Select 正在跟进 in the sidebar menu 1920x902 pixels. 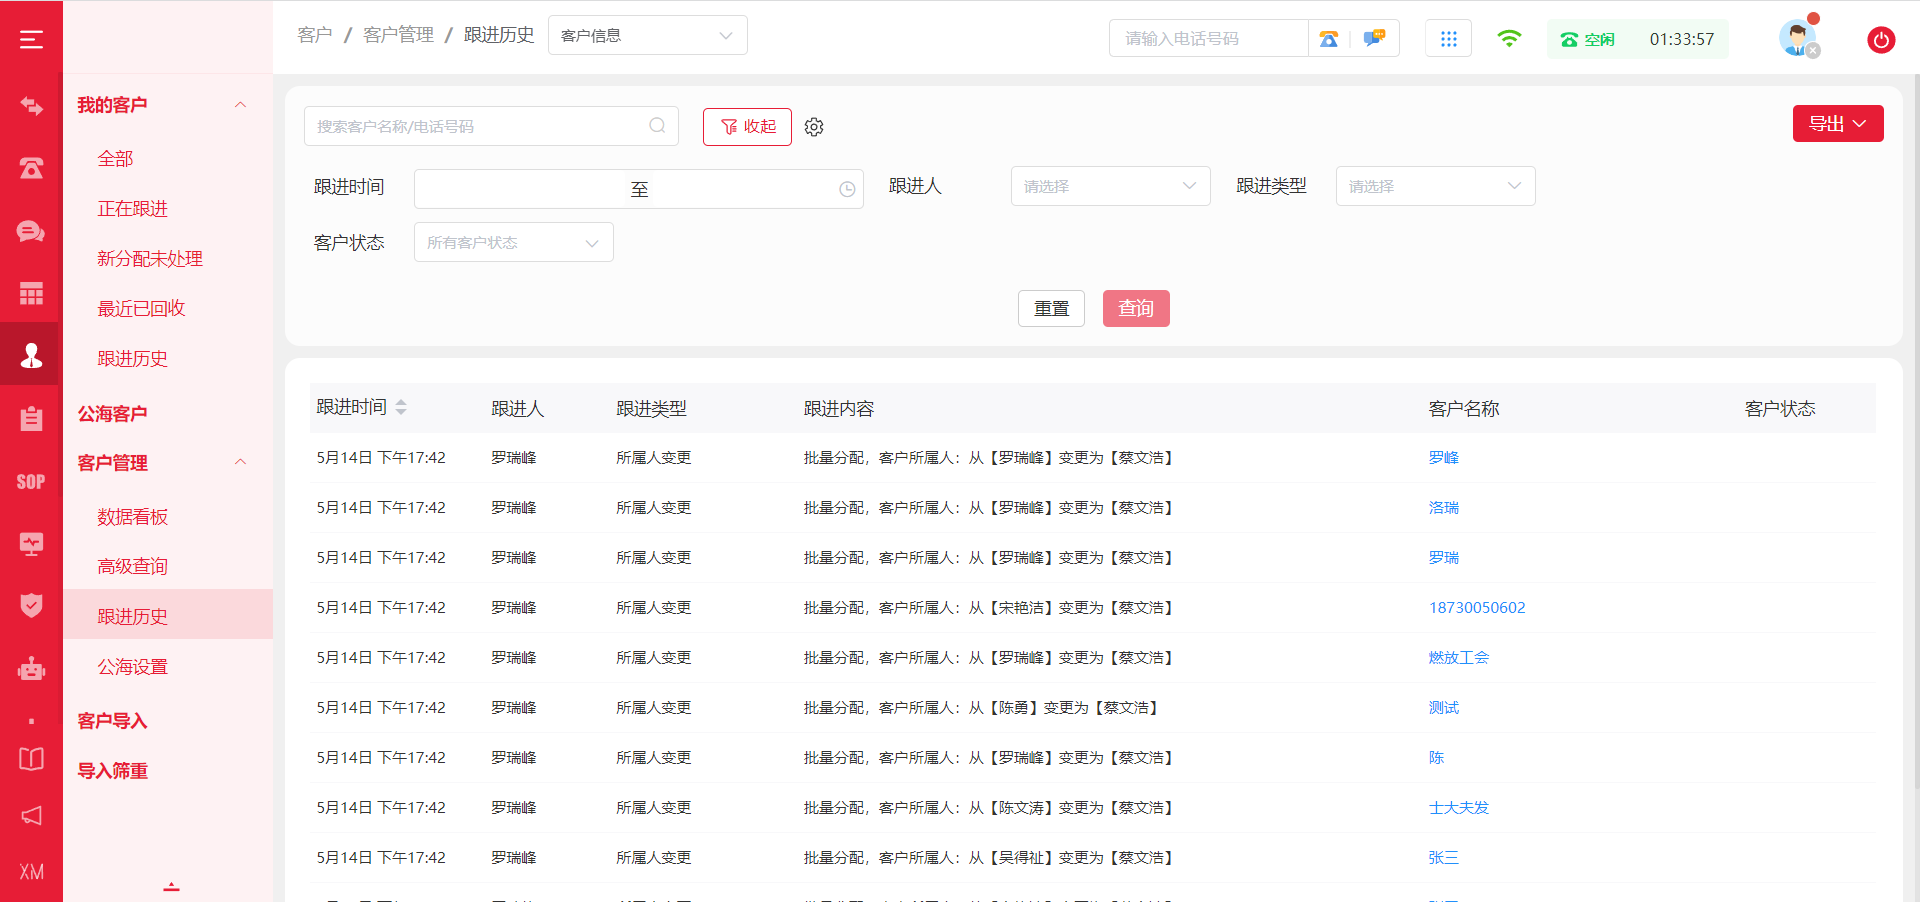click(x=132, y=209)
